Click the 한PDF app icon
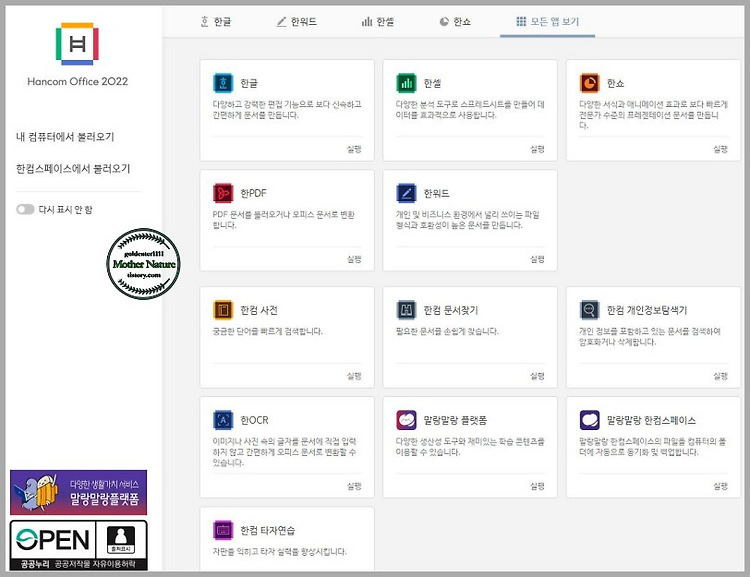Screen dimensions: 750x577 (x=222, y=193)
